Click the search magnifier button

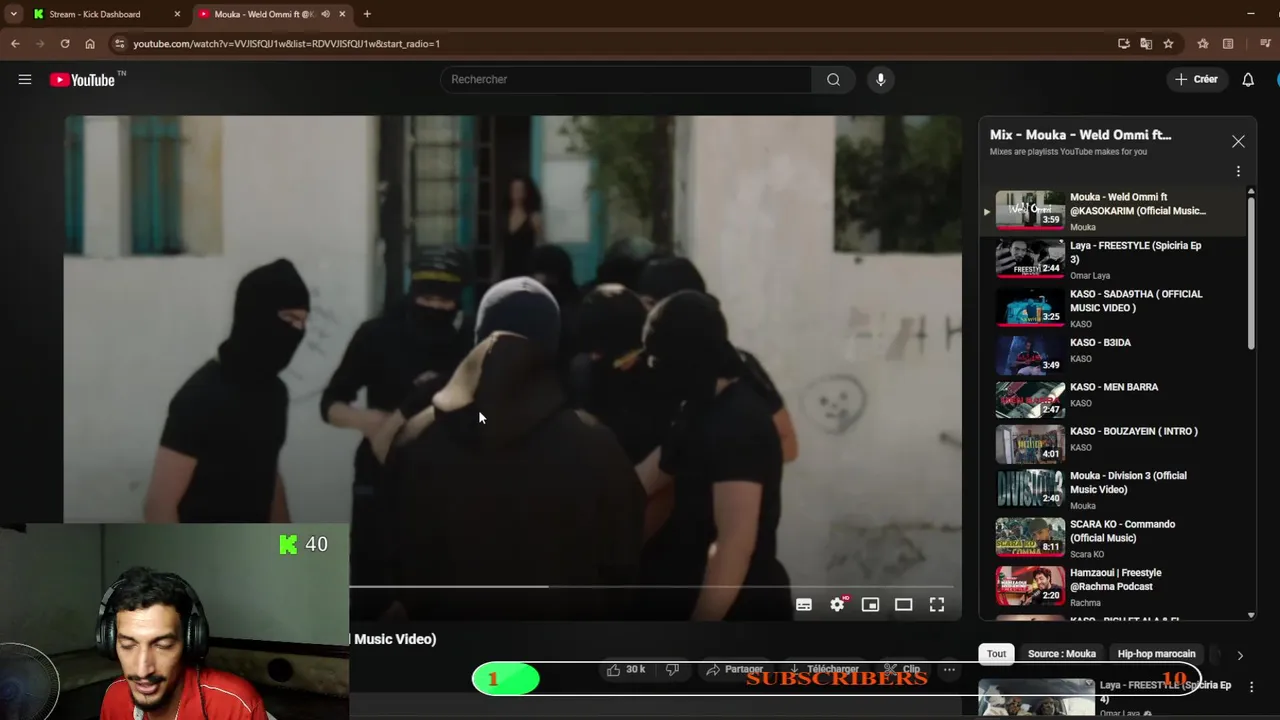pyautogui.click(x=833, y=79)
